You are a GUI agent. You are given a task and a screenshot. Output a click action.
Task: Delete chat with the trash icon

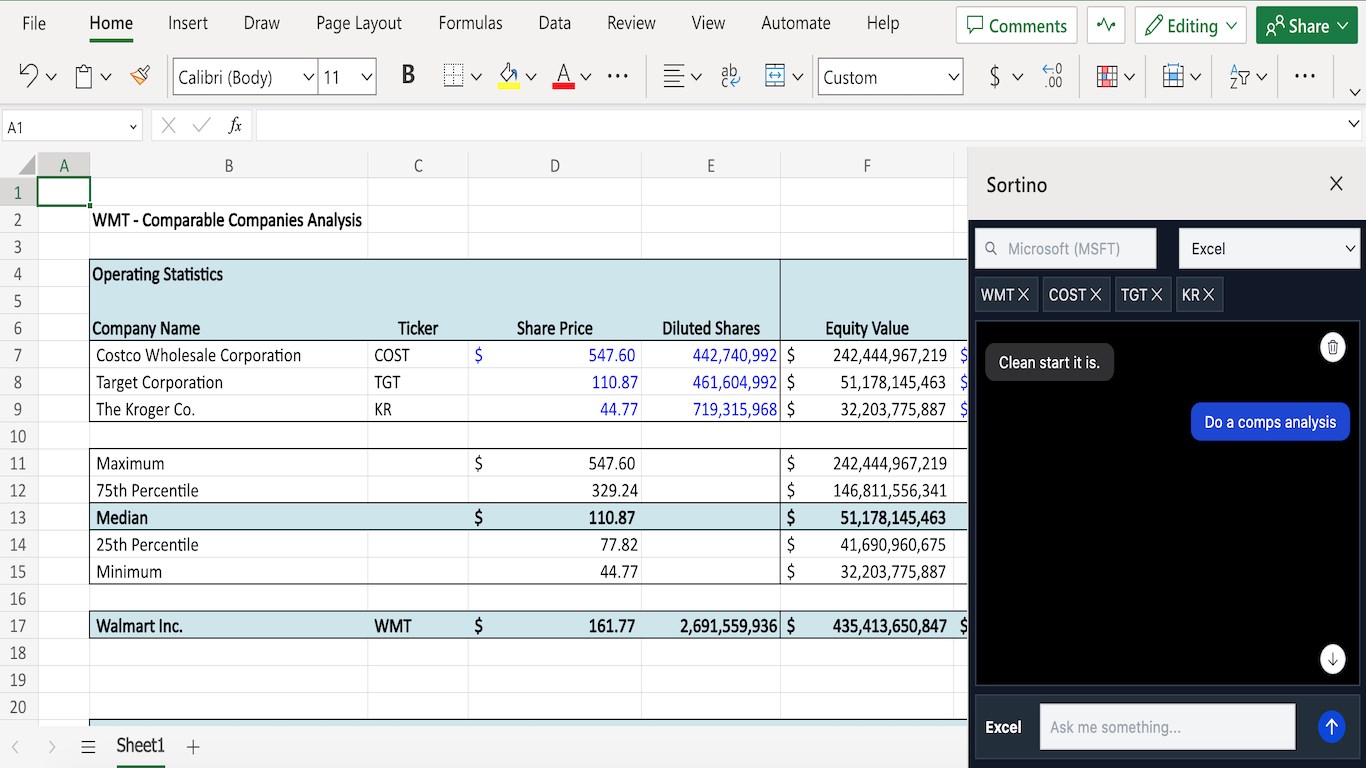(x=1332, y=347)
